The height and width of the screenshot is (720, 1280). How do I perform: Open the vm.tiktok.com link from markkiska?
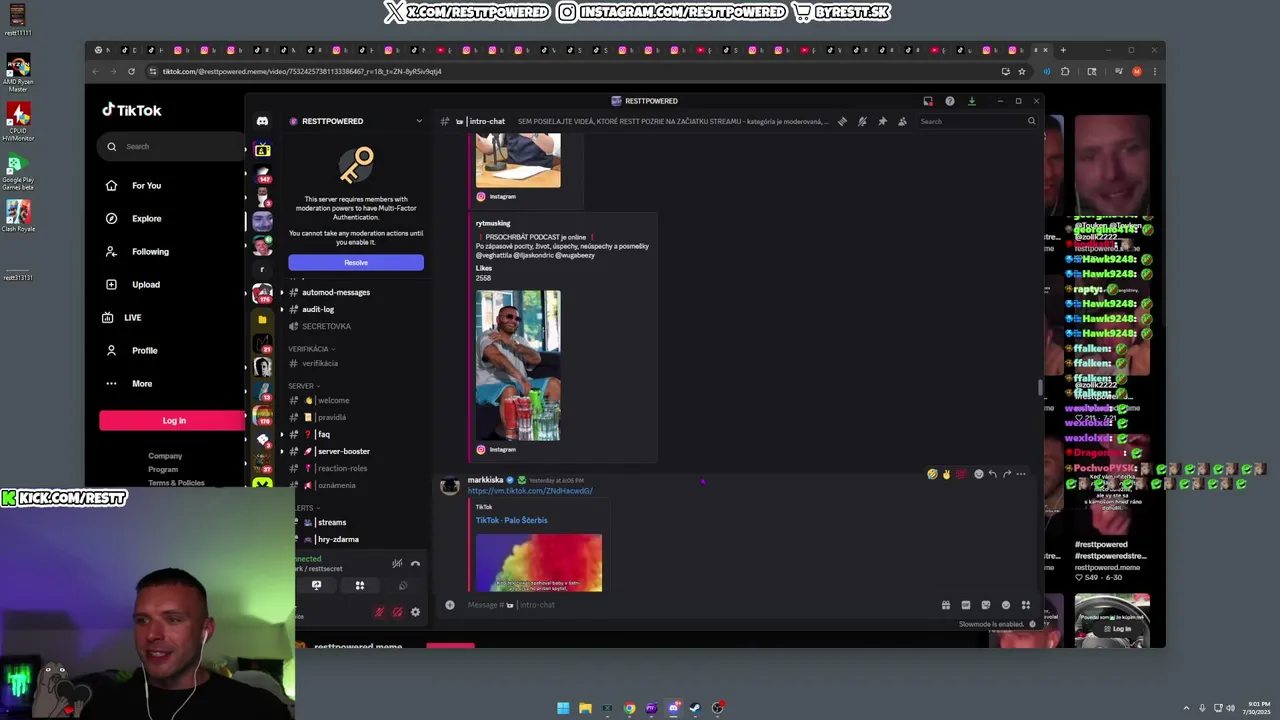tap(530, 491)
